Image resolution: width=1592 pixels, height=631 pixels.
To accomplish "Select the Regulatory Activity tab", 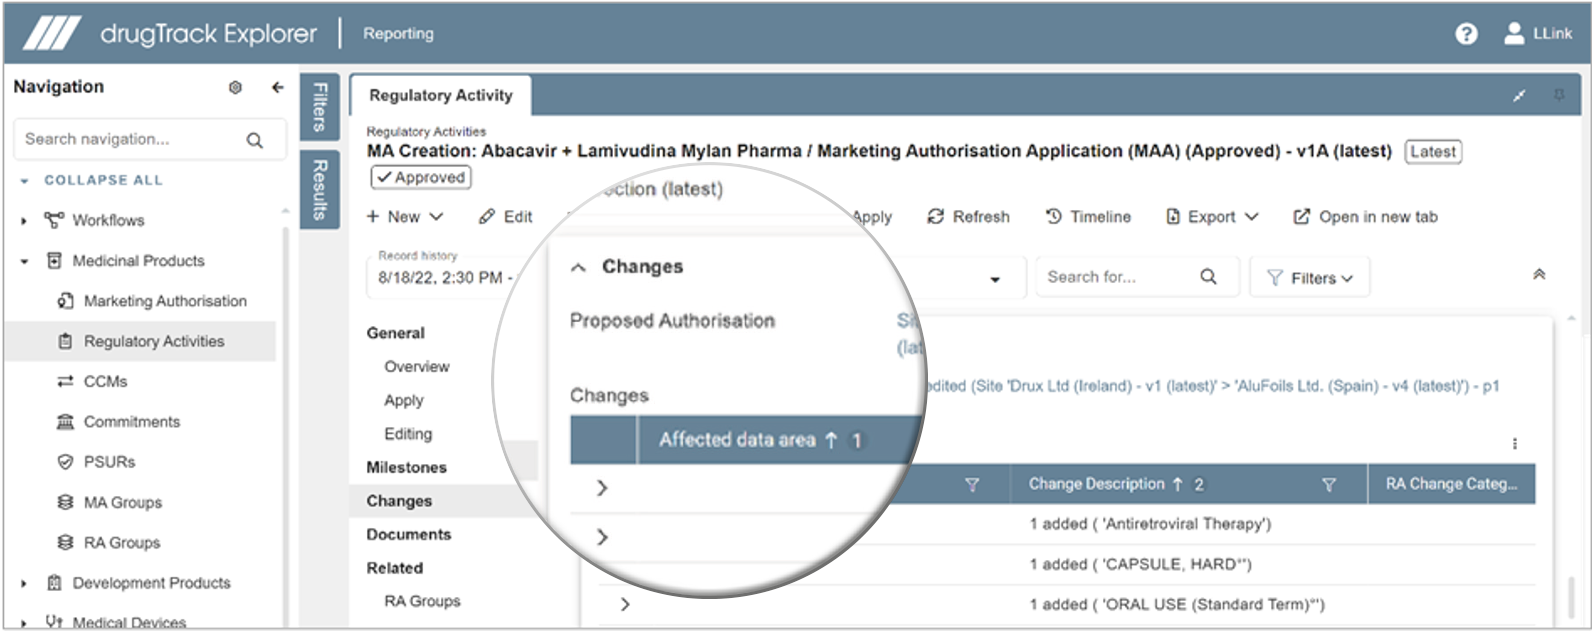I will pos(441,95).
